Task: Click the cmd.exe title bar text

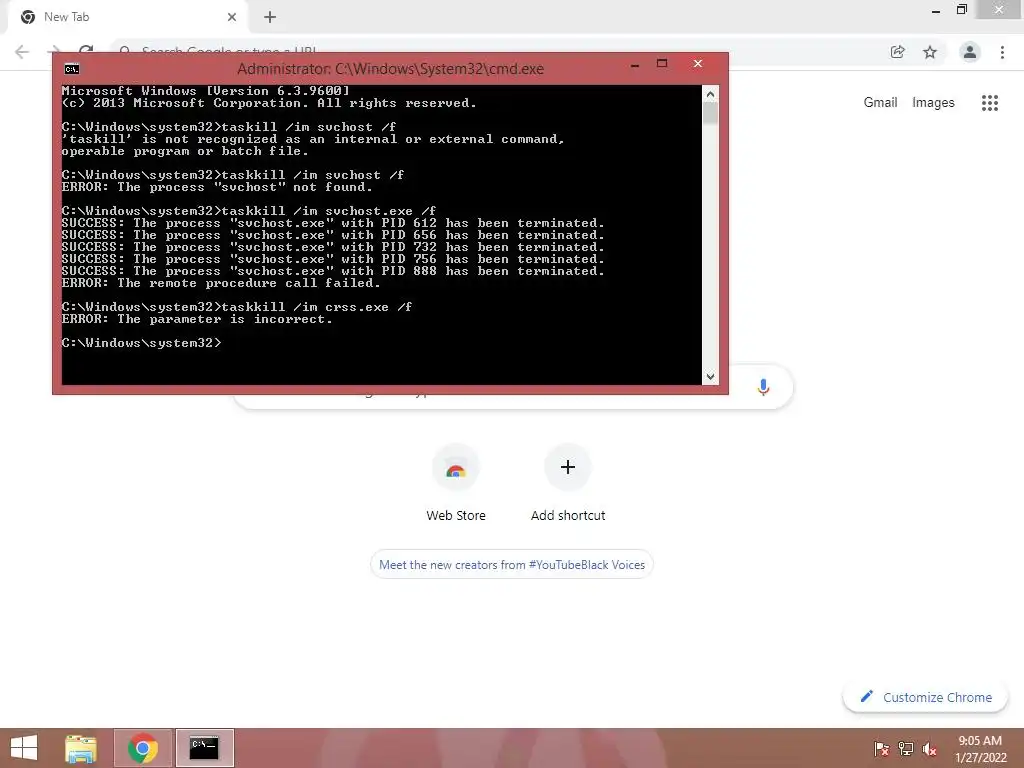Action: pyautogui.click(x=391, y=69)
